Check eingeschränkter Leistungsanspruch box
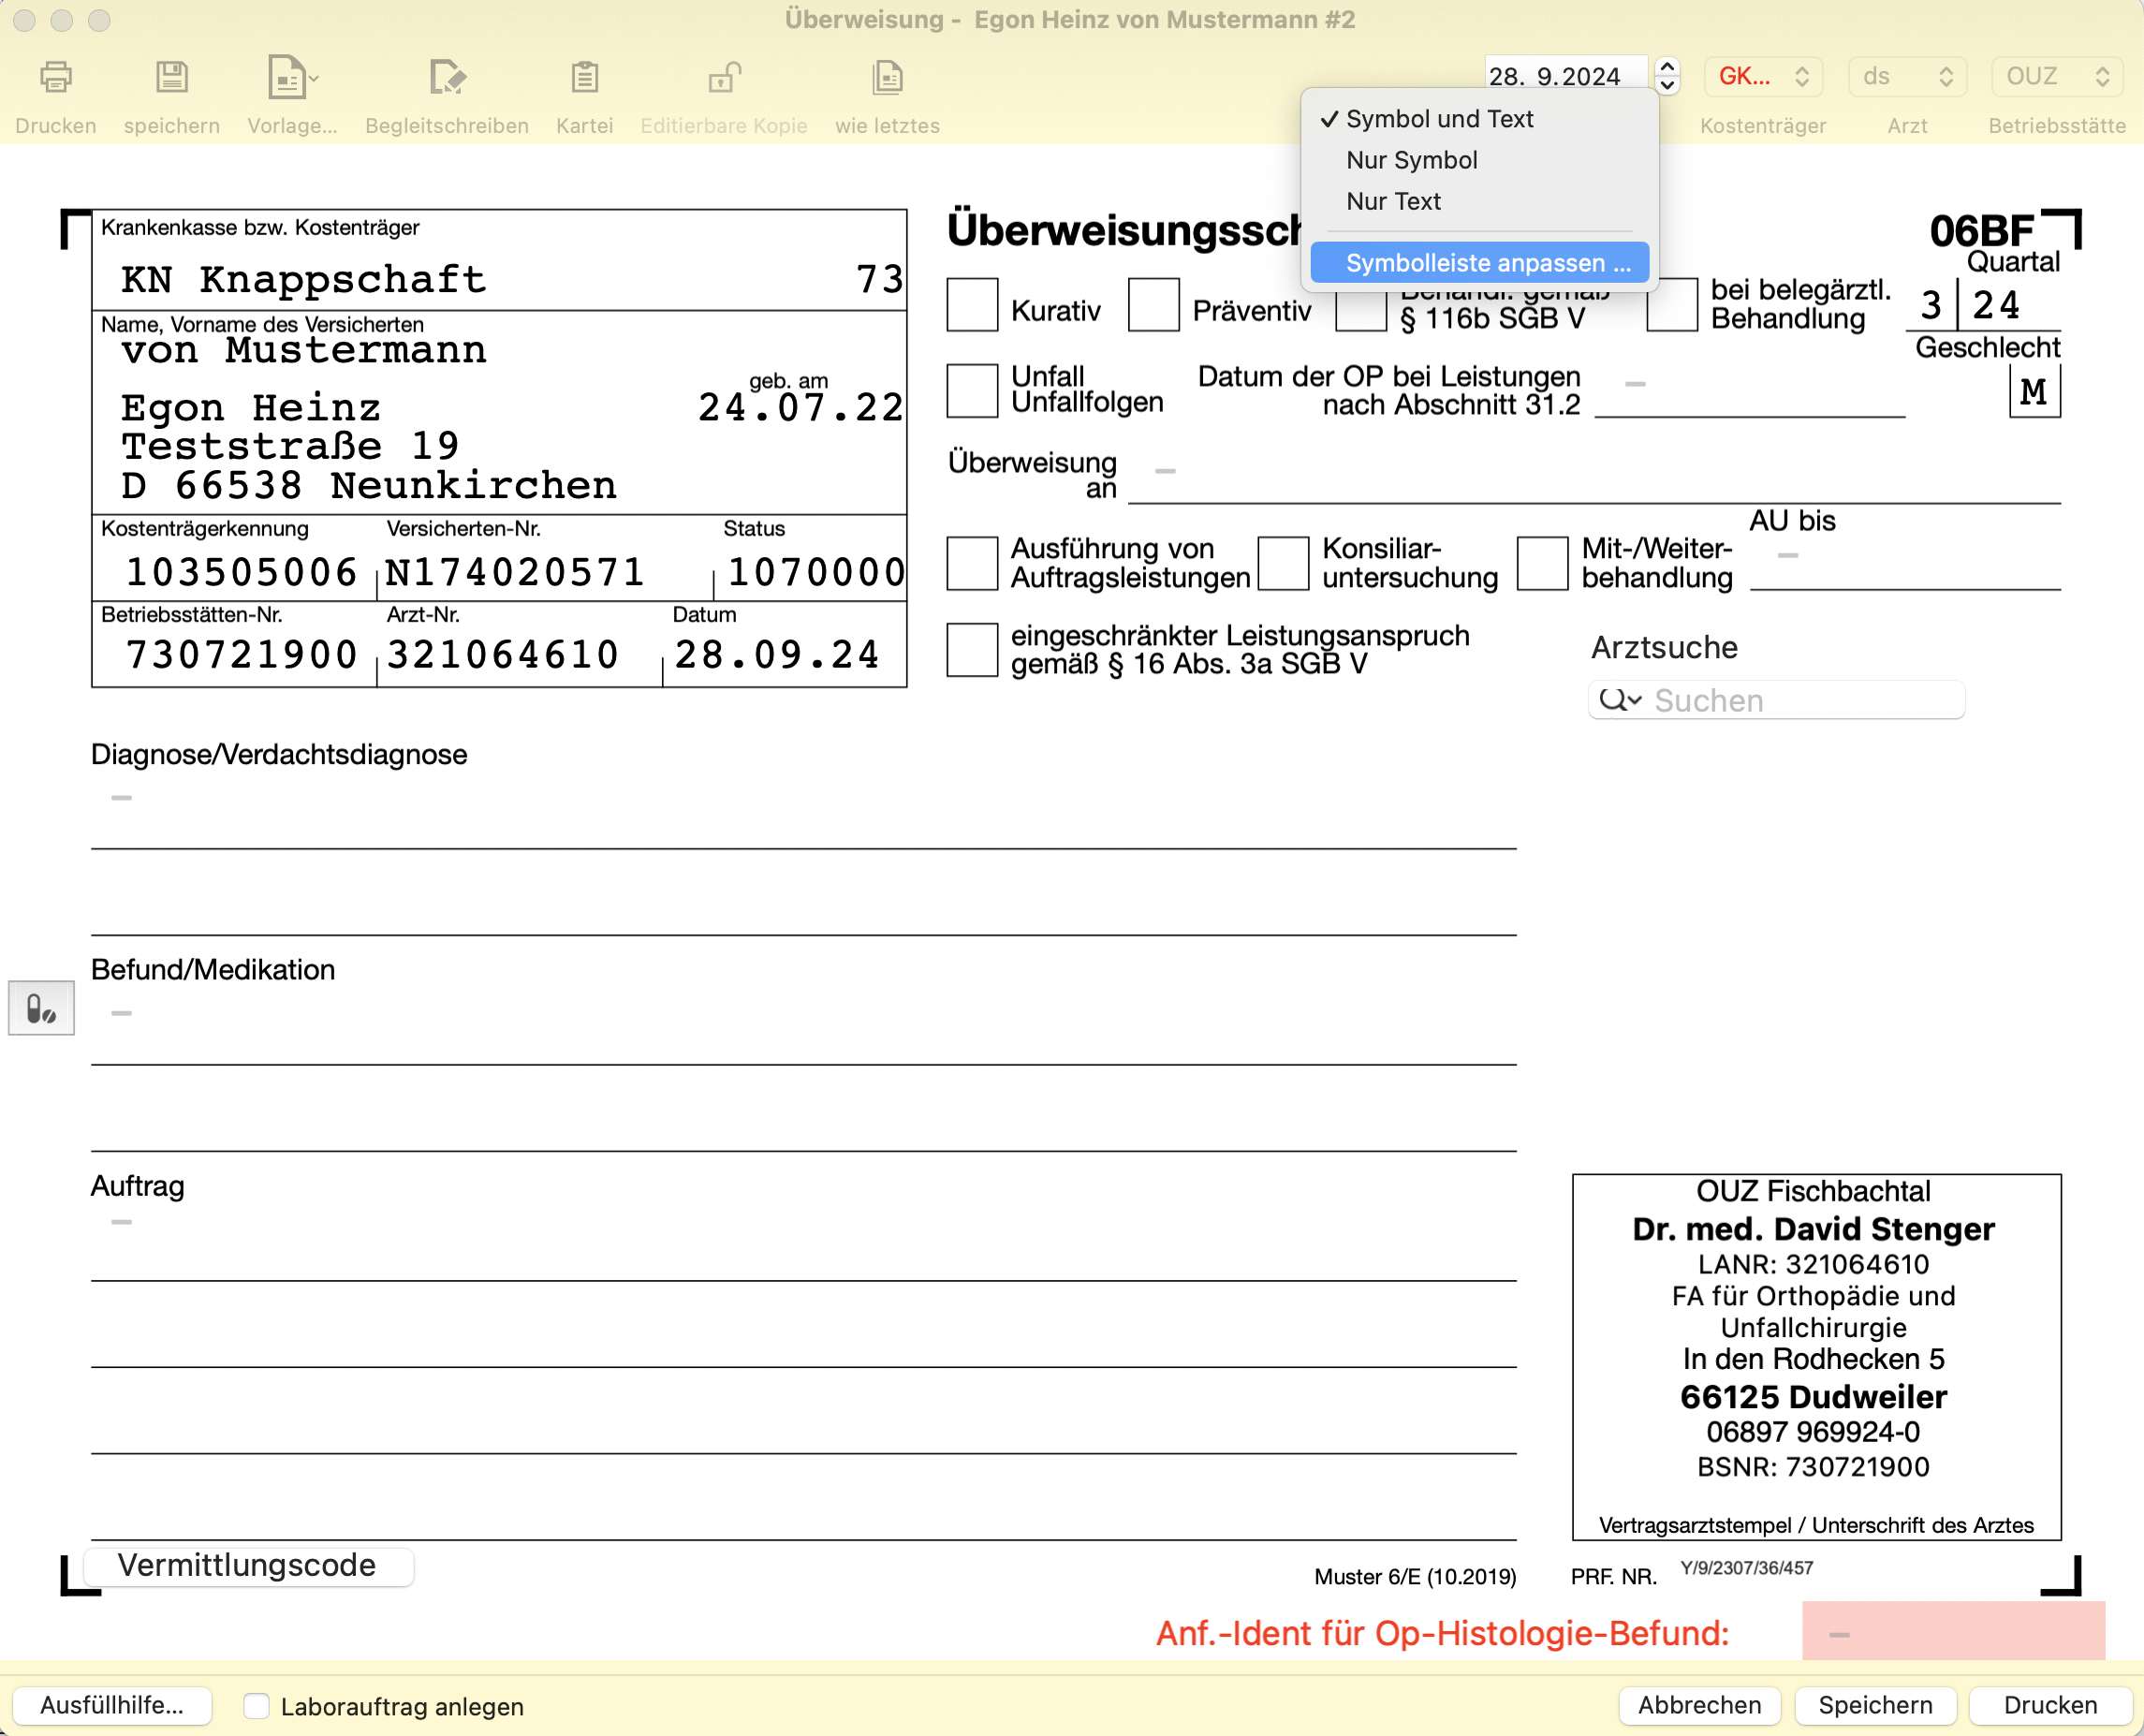Screen dimensions: 2144x1736 click(972, 650)
